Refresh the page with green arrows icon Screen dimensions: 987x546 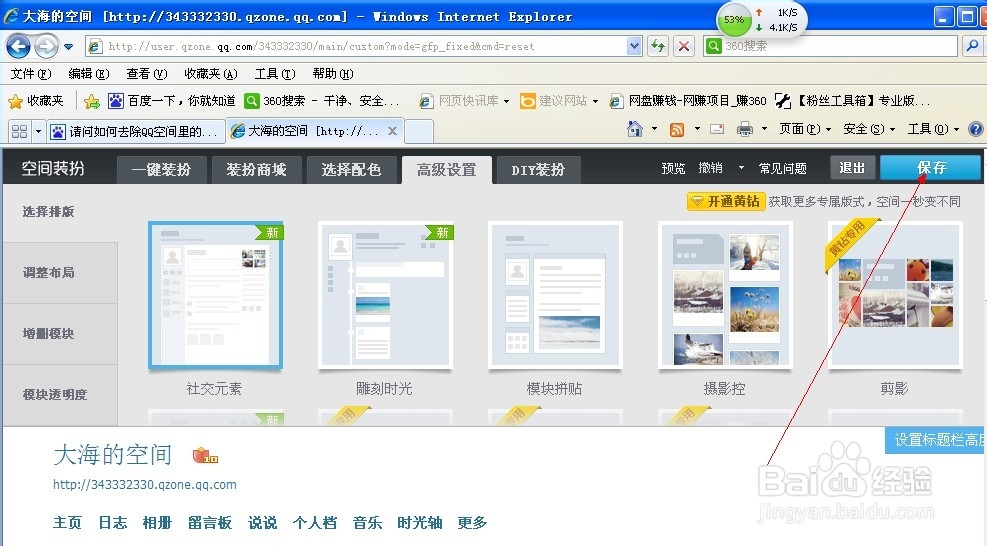click(x=658, y=46)
